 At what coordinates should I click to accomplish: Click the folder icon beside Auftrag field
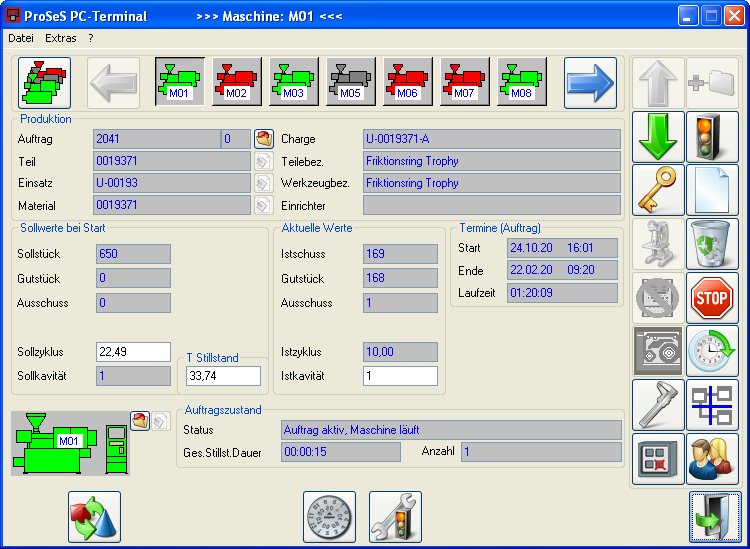point(264,139)
